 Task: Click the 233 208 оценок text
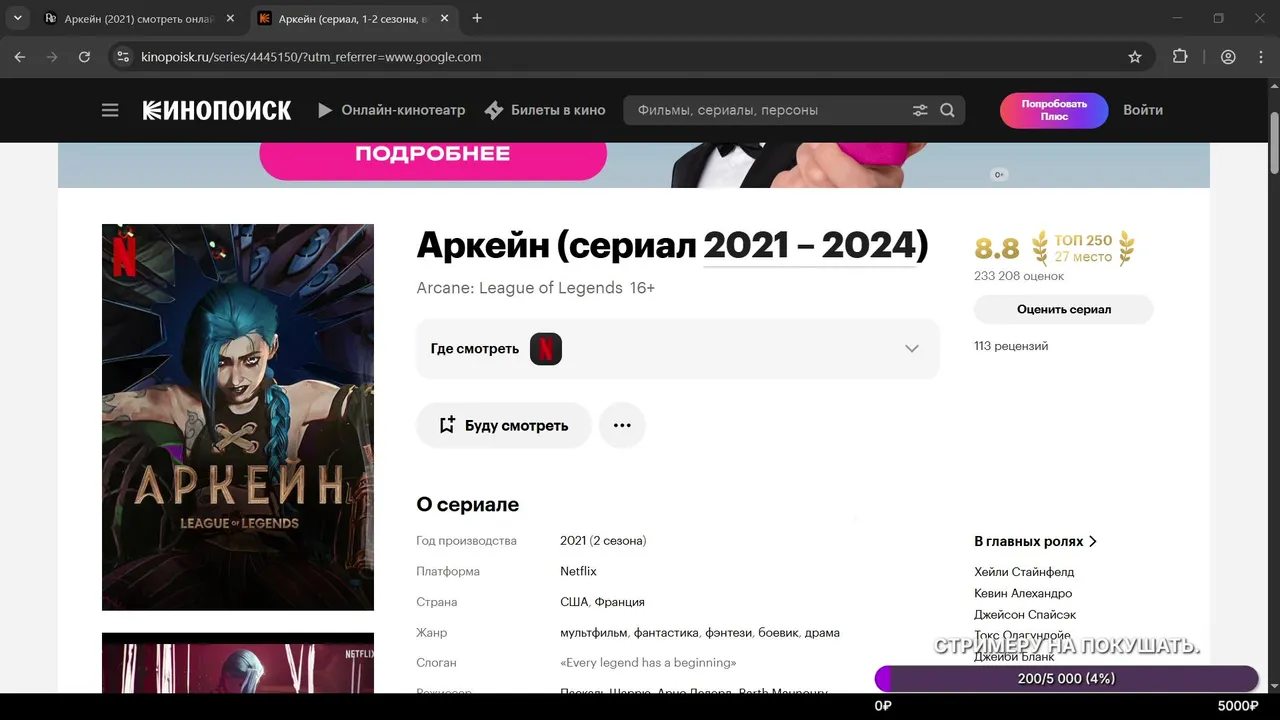[x=1019, y=276]
